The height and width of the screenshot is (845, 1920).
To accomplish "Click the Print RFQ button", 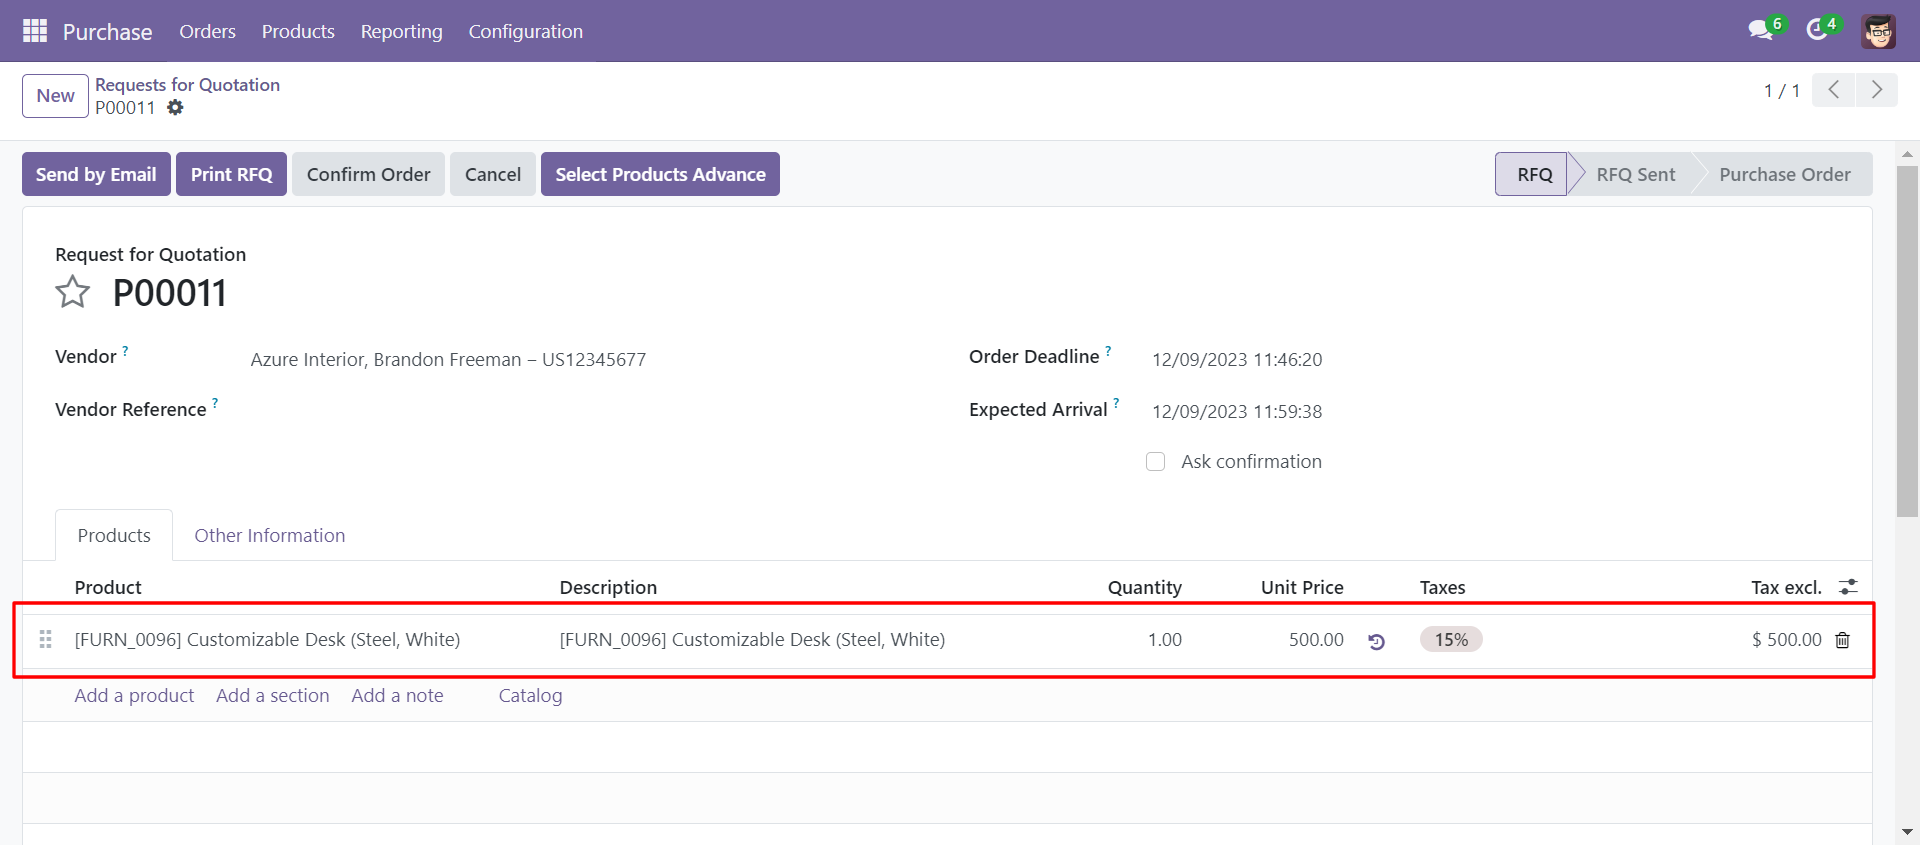I will (231, 174).
